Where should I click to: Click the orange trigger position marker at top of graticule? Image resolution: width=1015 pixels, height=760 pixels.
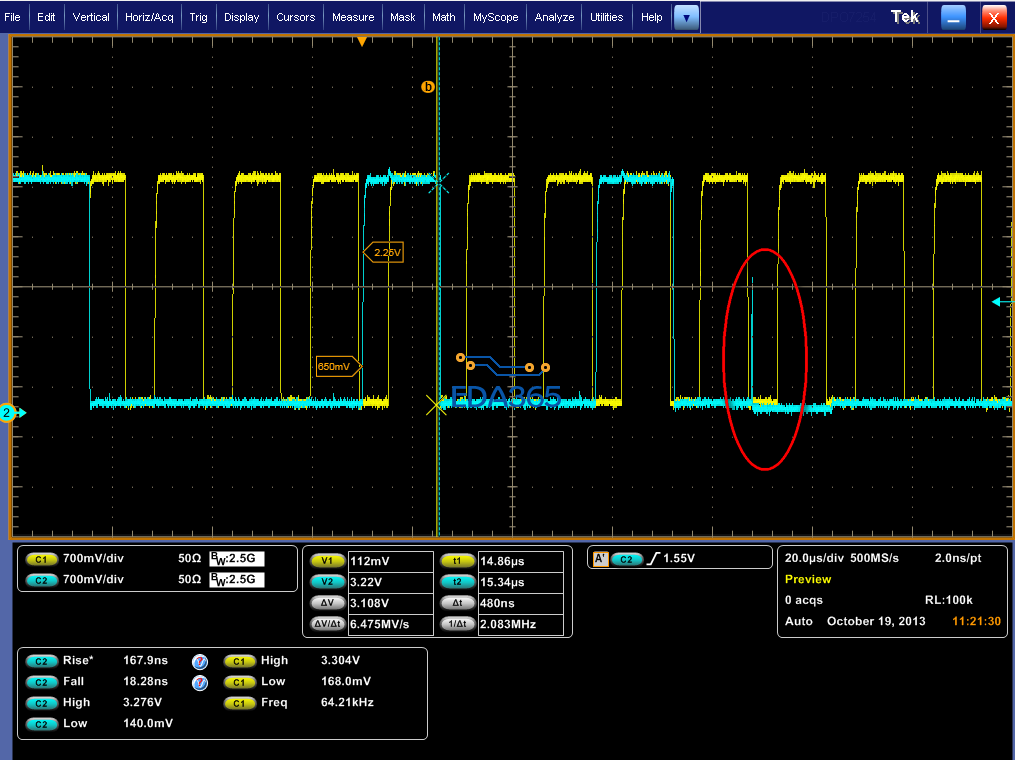click(x=362, y=42)
